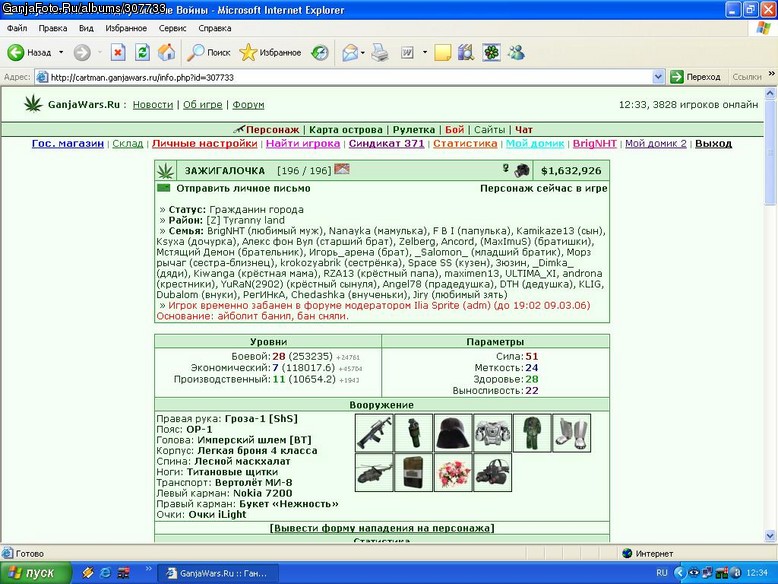Click the envelope send-letter icon
Viewport: 778px width, 584px height.
pos(163,188)
